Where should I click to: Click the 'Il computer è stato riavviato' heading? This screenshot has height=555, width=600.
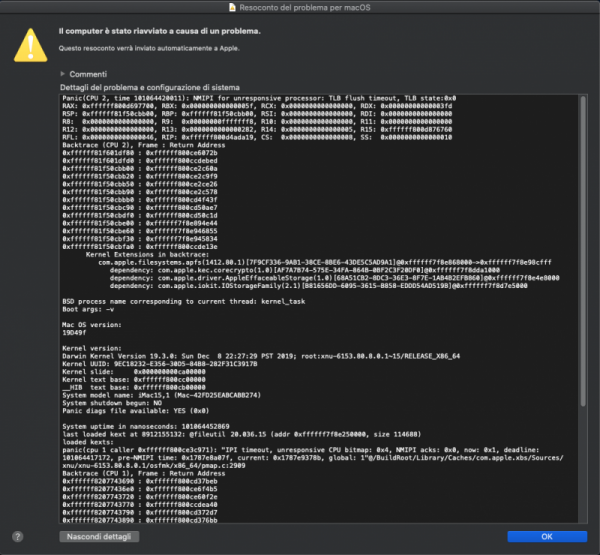coord(160,31)
